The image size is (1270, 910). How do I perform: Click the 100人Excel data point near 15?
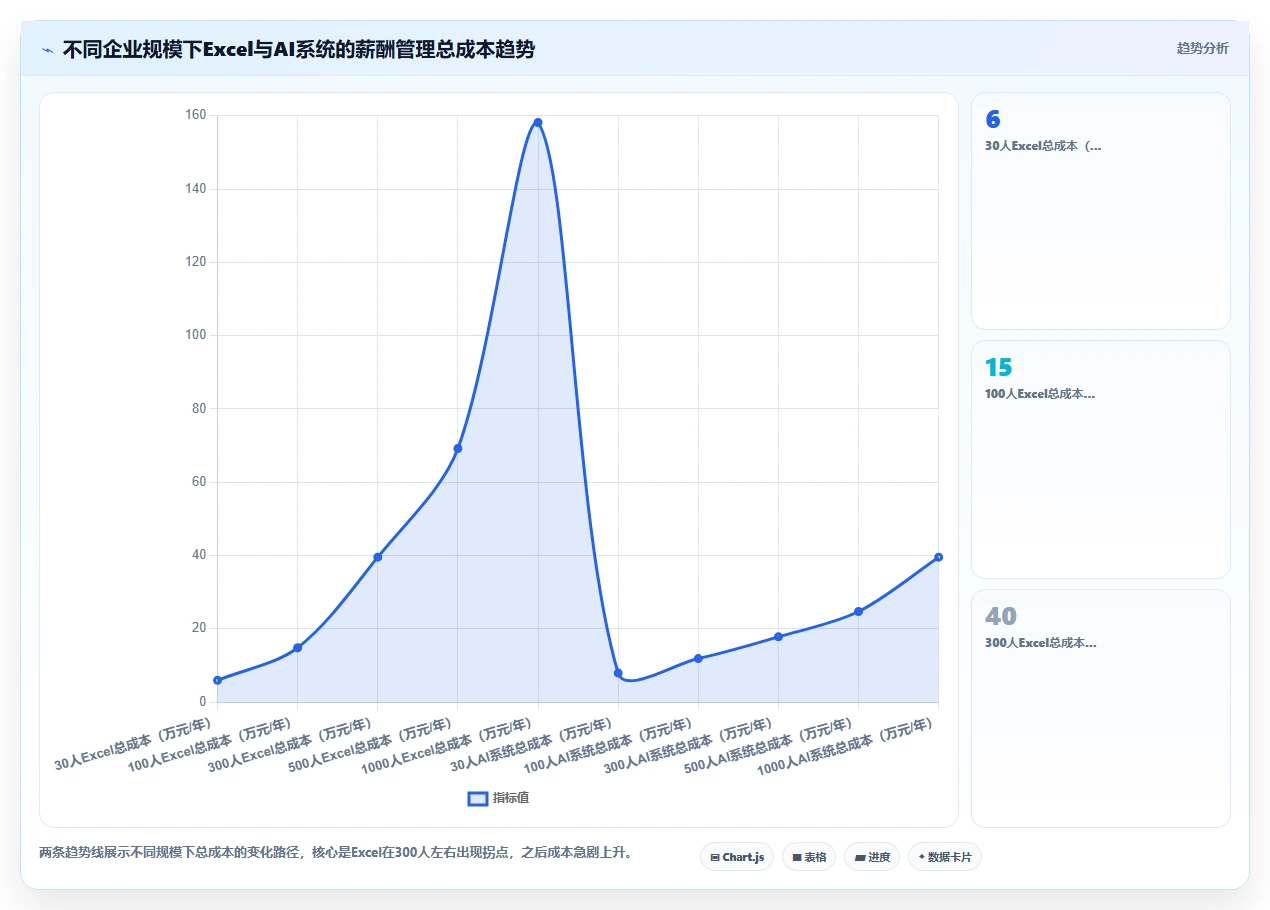click(297, 648)
